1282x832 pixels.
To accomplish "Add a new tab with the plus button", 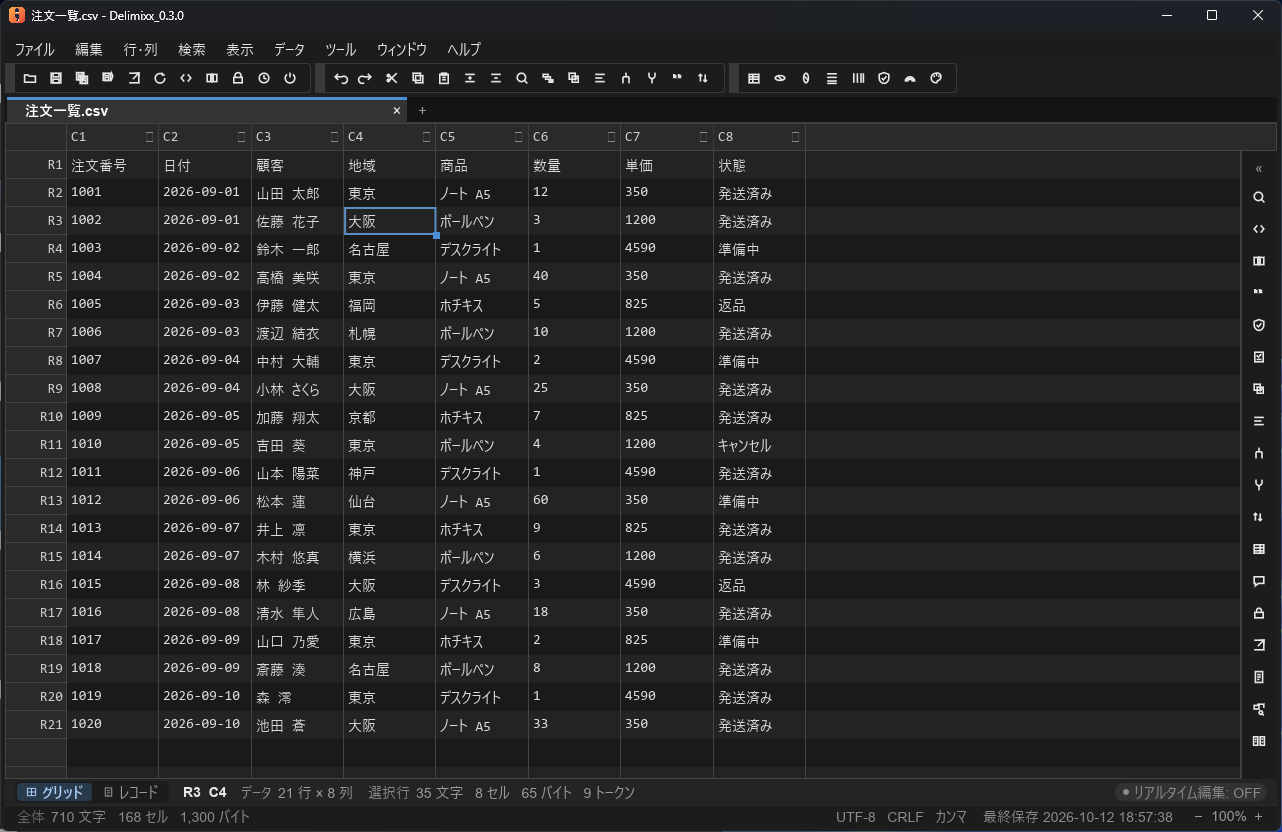I will point(422,110).
